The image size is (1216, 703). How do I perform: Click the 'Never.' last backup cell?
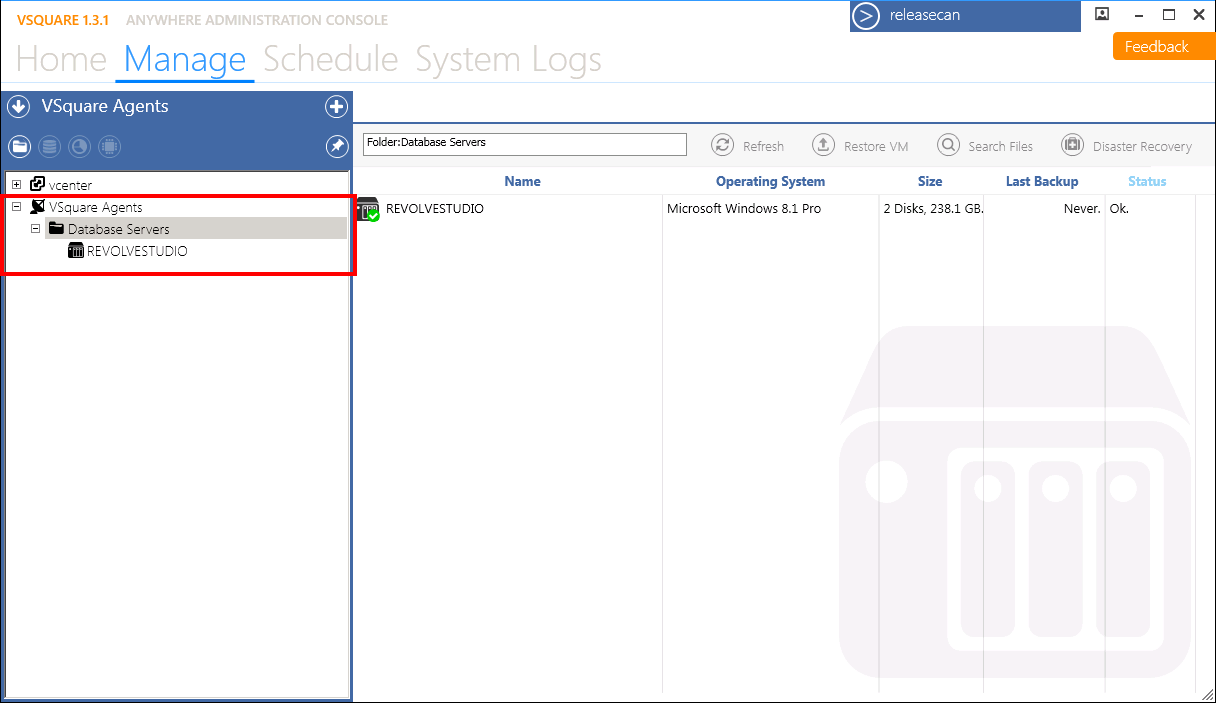pyautogui.click(x=1082, y=209)
